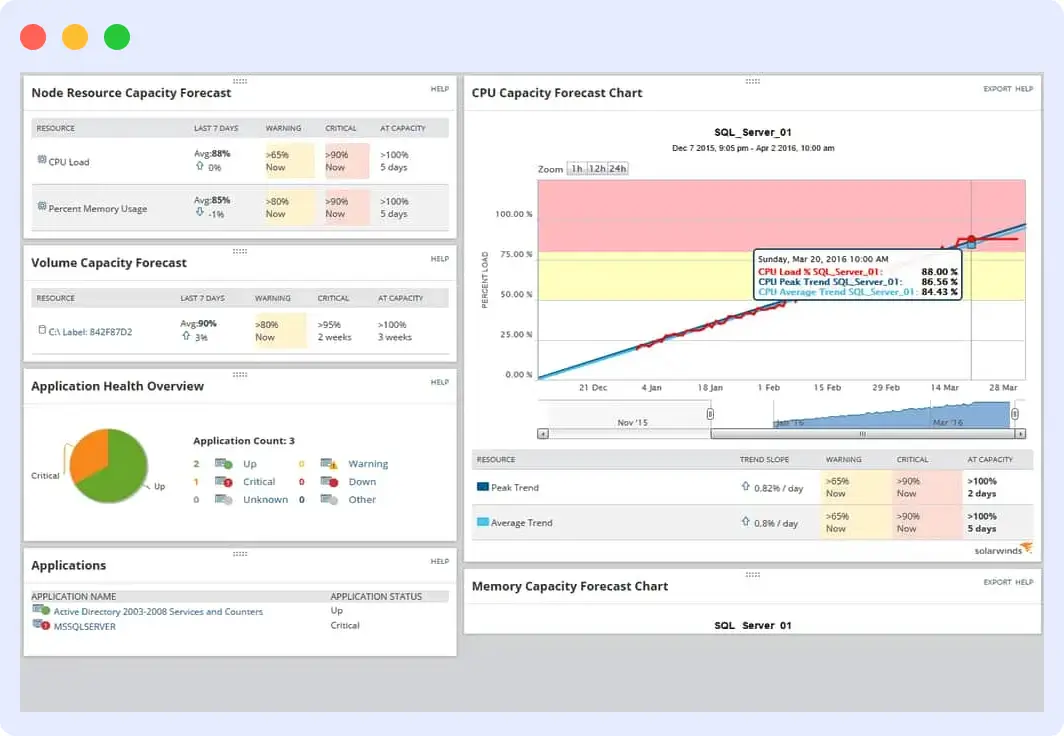The image size is (1064, 736).
Task: Open the Applications panel header
Action: 68,565
